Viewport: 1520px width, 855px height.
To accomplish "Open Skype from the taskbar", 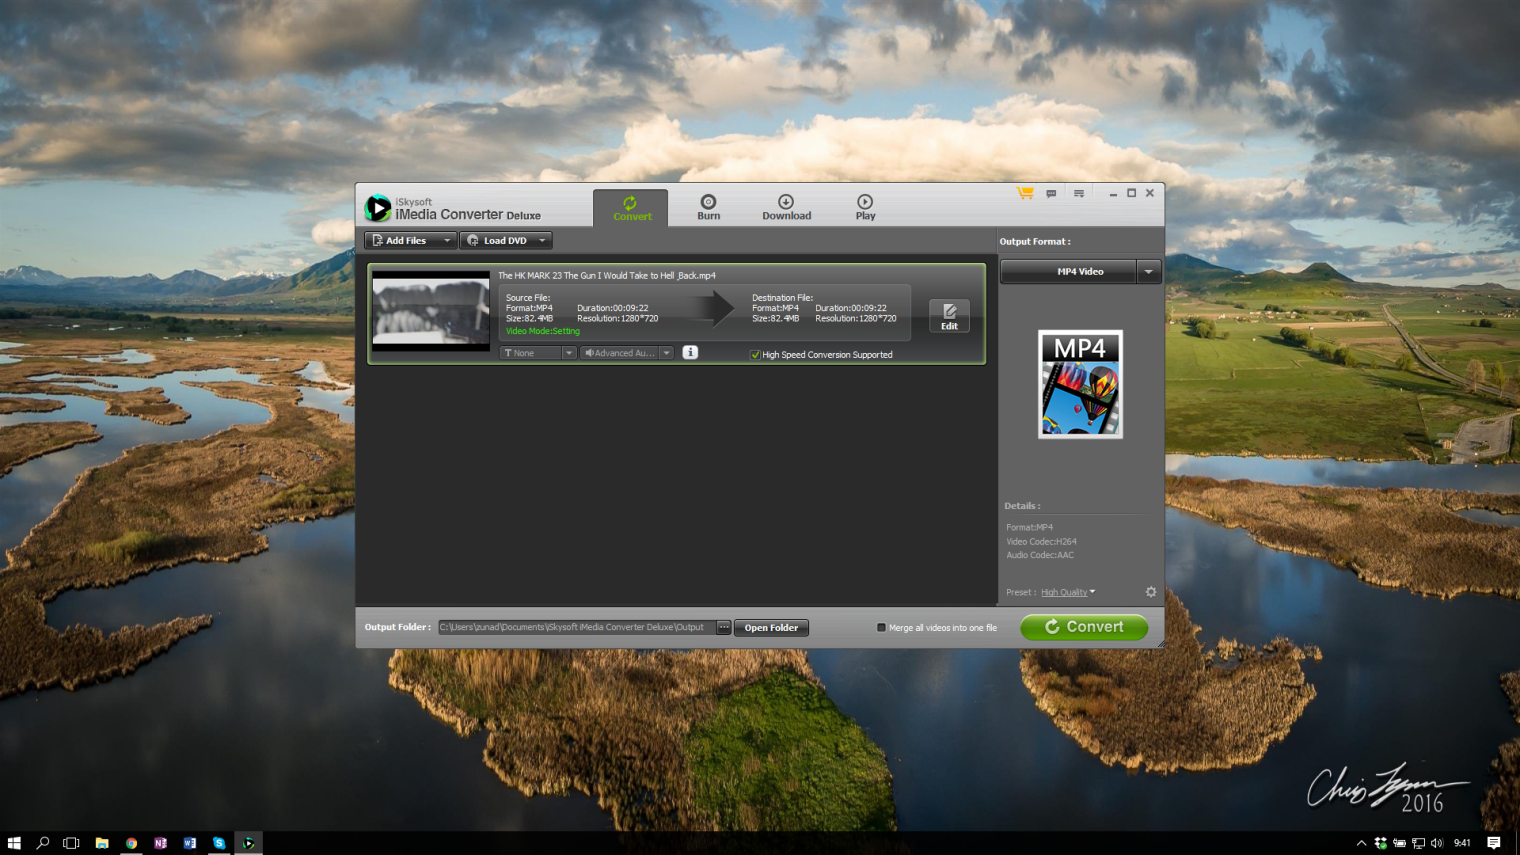I will coord(219,843).
